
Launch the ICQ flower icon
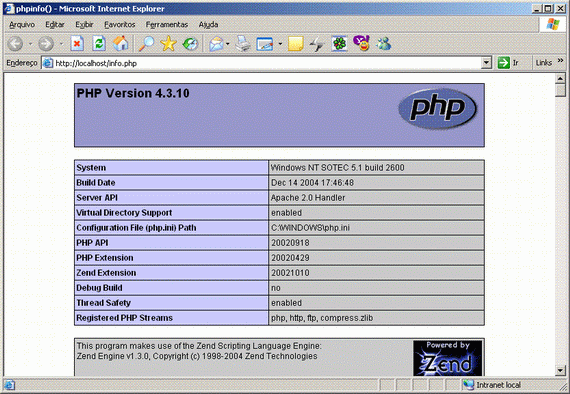pyautogui.click(x=339, y=44)
